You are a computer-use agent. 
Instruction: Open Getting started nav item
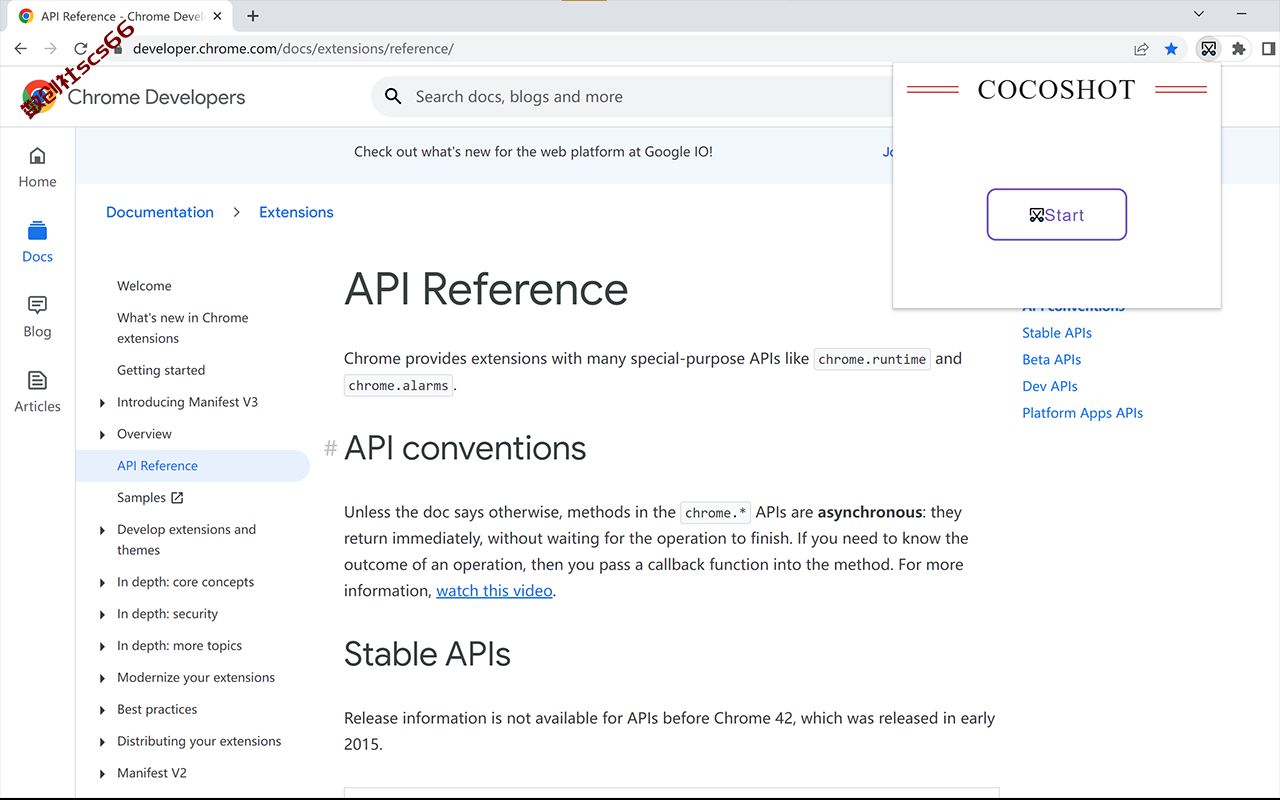tap(161, 370)
